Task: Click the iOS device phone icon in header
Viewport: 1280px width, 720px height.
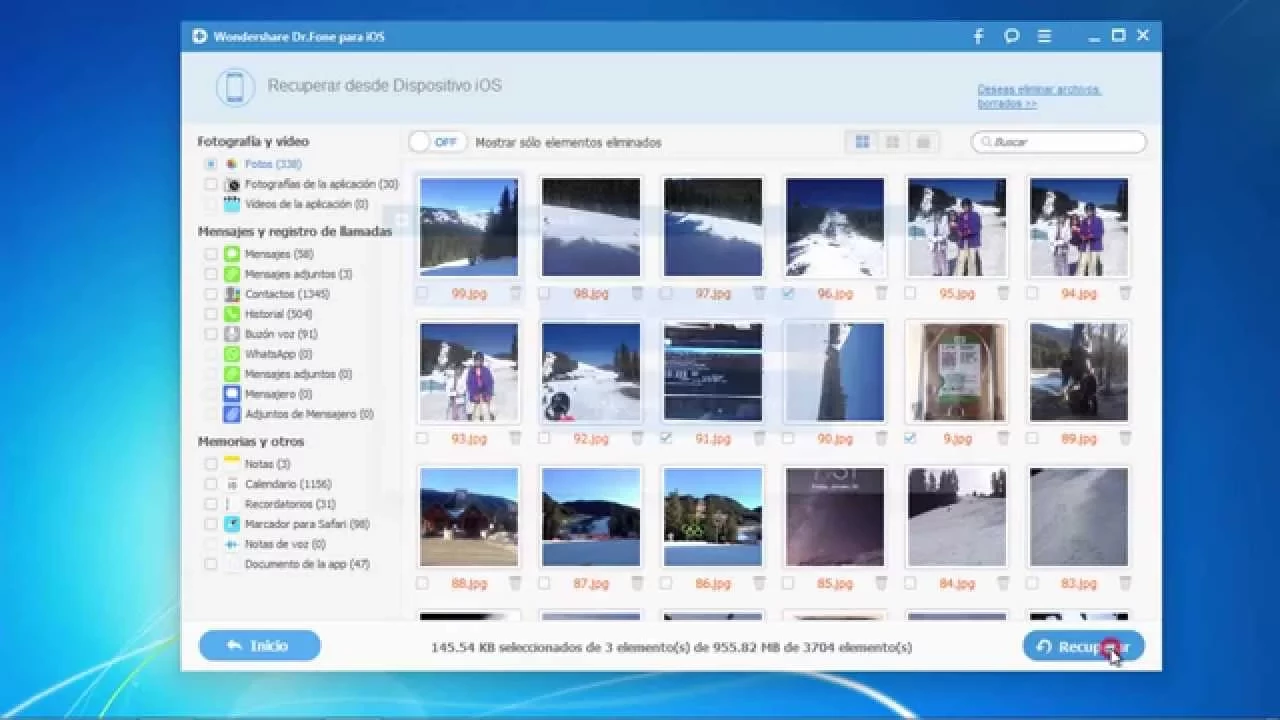Action: (235, 87)
